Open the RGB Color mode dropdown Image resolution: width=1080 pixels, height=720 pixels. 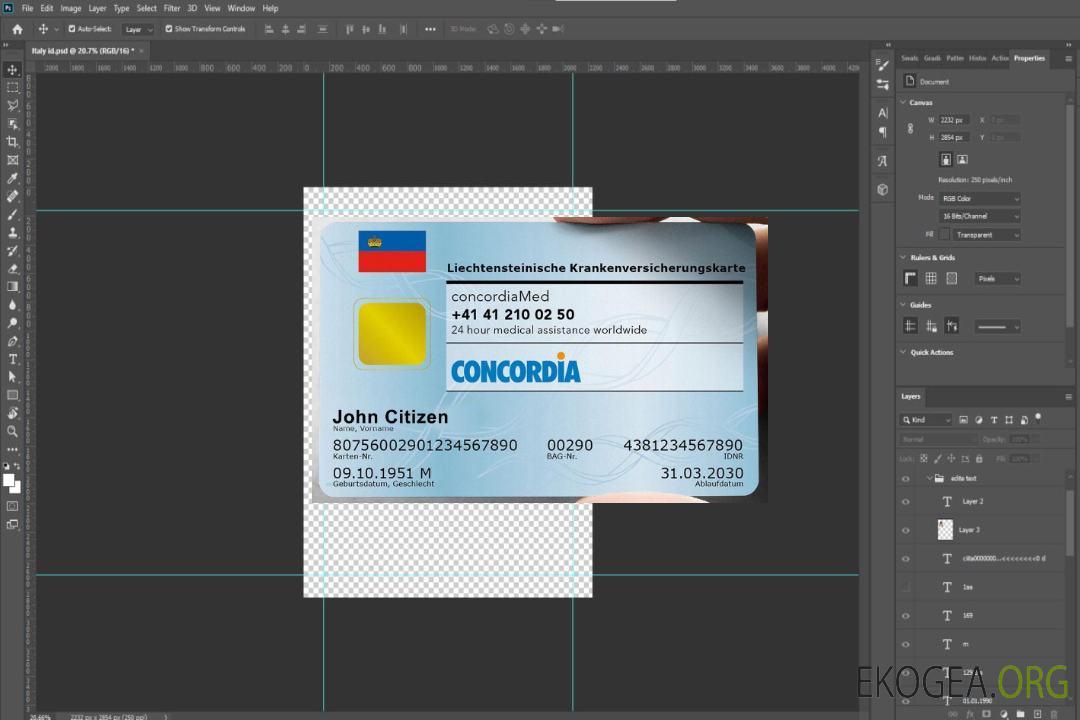(x=979, y=198)
